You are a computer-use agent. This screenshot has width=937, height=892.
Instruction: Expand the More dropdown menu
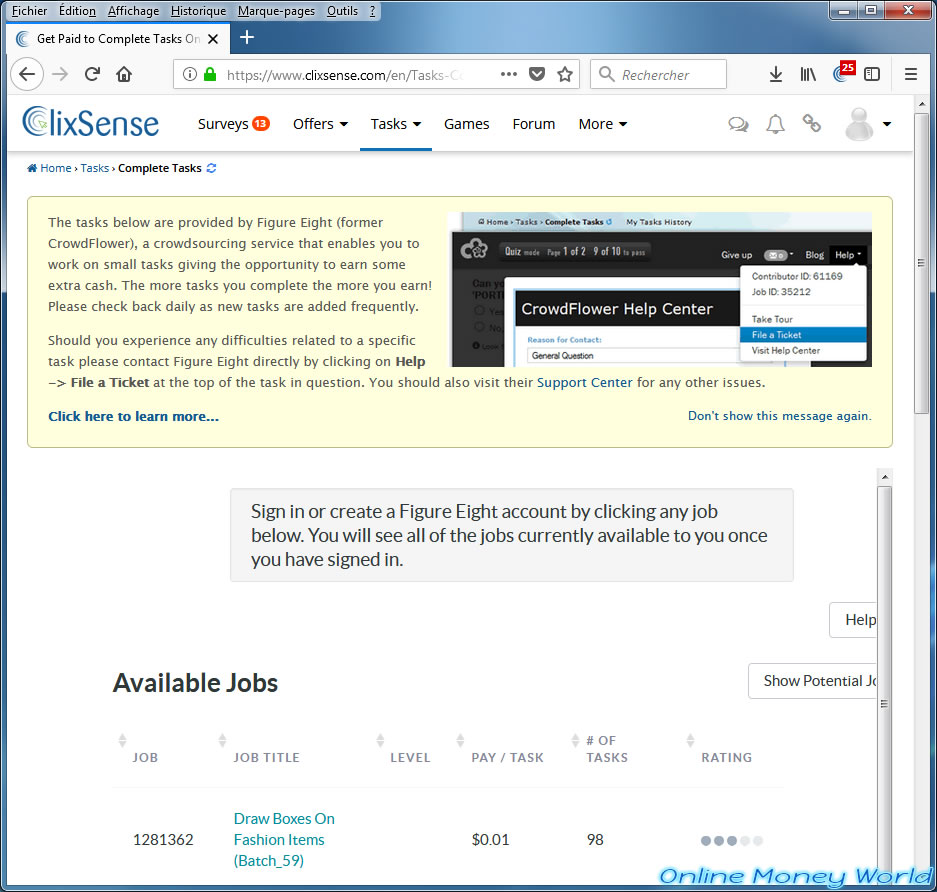coord(602,124)
